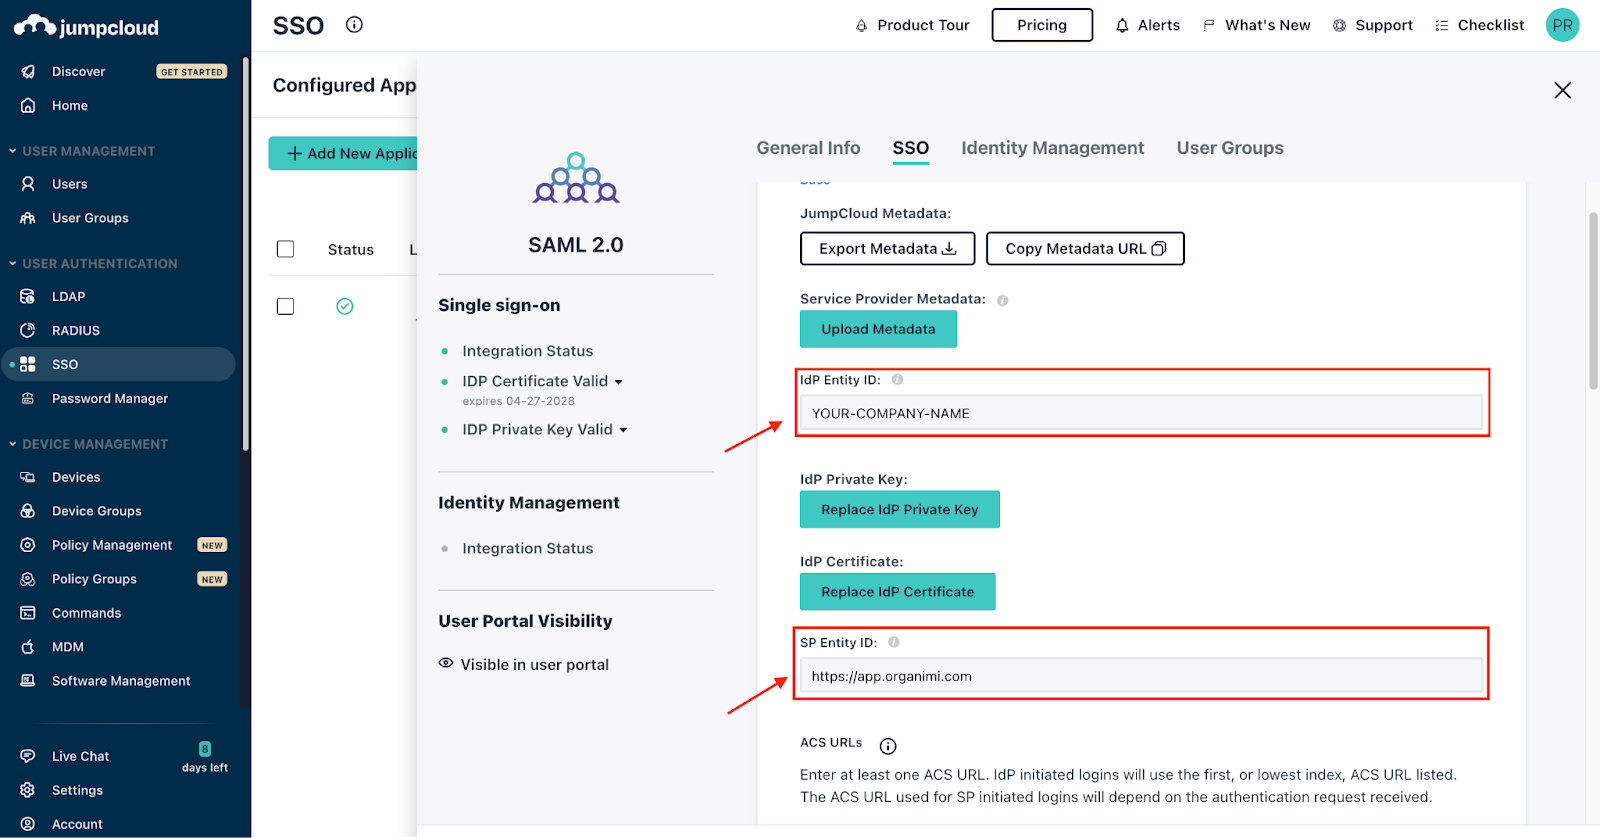Open Software Management
The height and width of the screenshot is (838, 1600).
click(121, 681)
